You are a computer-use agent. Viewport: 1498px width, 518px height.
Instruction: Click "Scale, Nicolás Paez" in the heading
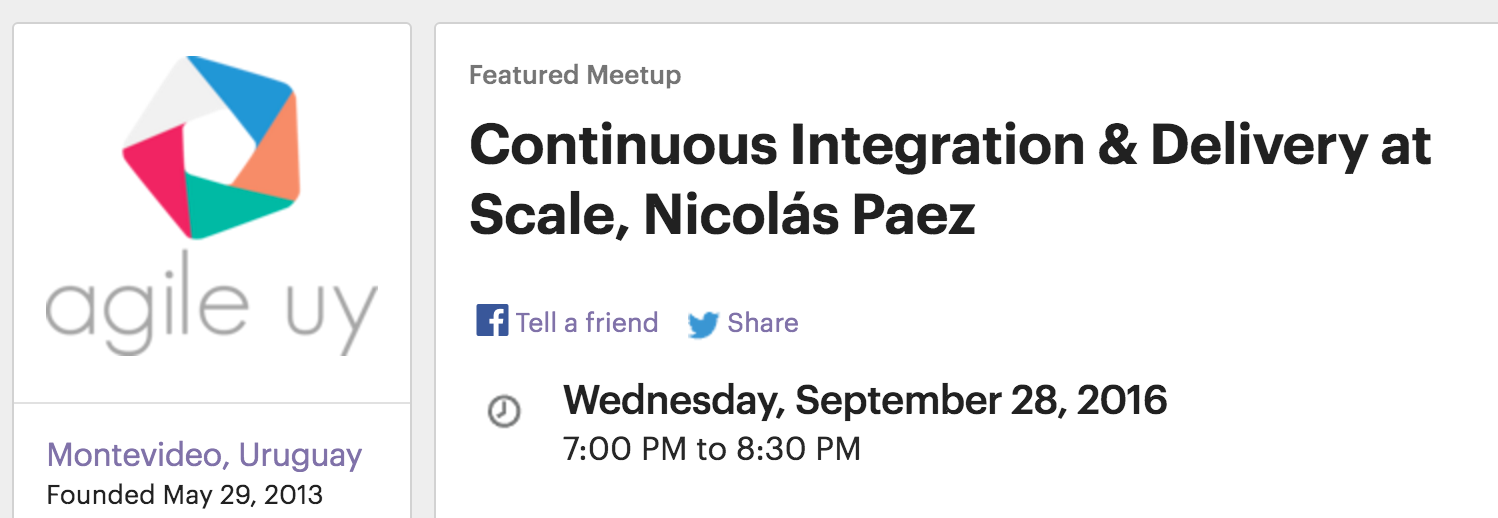click(721, 215)
